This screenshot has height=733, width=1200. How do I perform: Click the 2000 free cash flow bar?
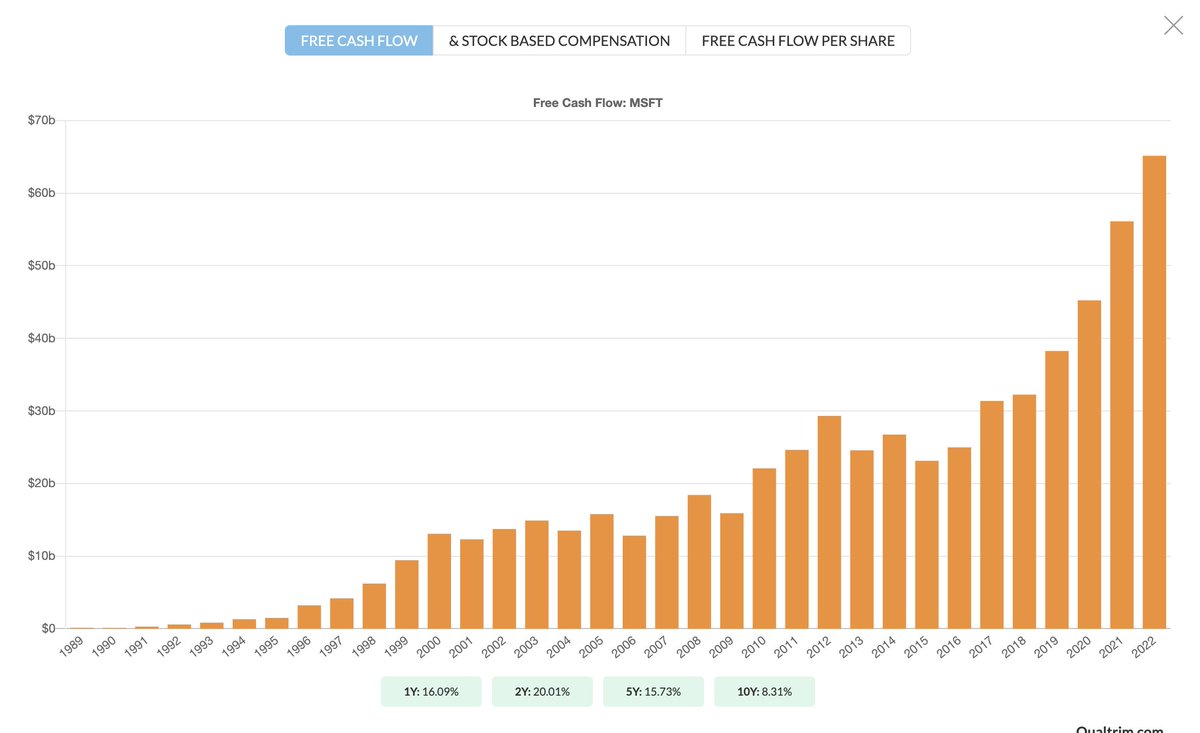tap(439, 581)
